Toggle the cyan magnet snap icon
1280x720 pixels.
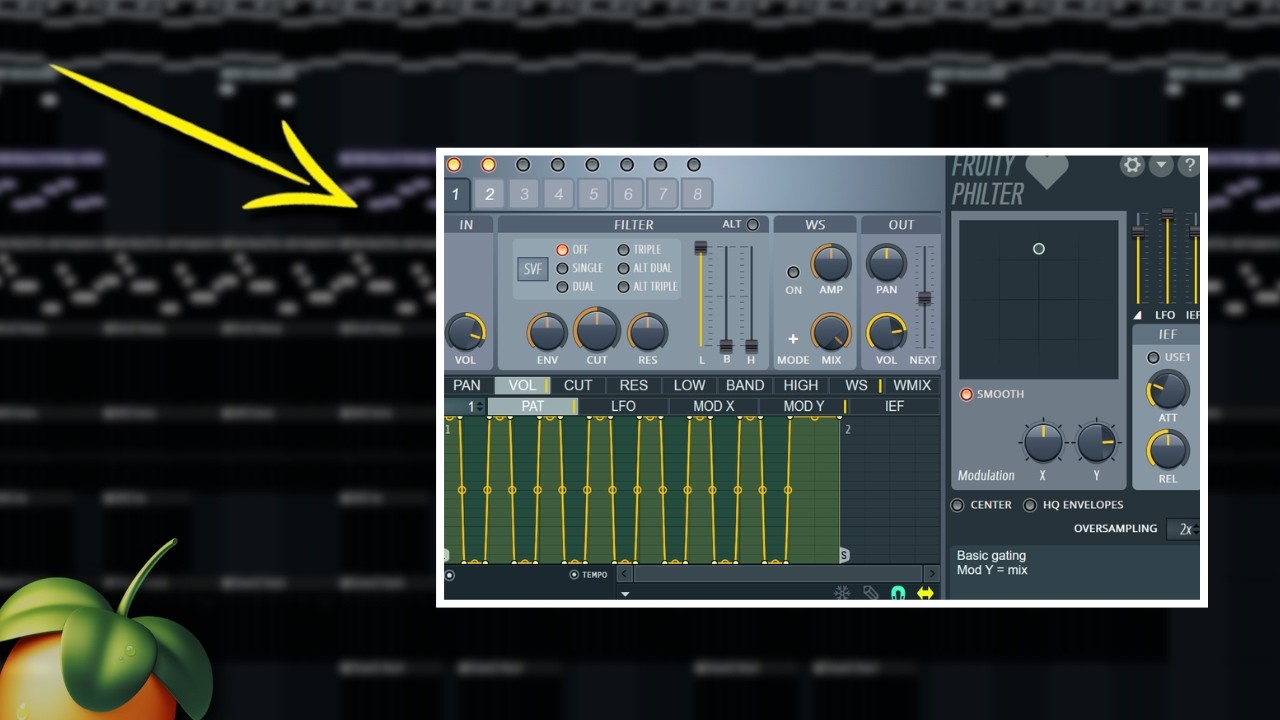coord(898,593)
